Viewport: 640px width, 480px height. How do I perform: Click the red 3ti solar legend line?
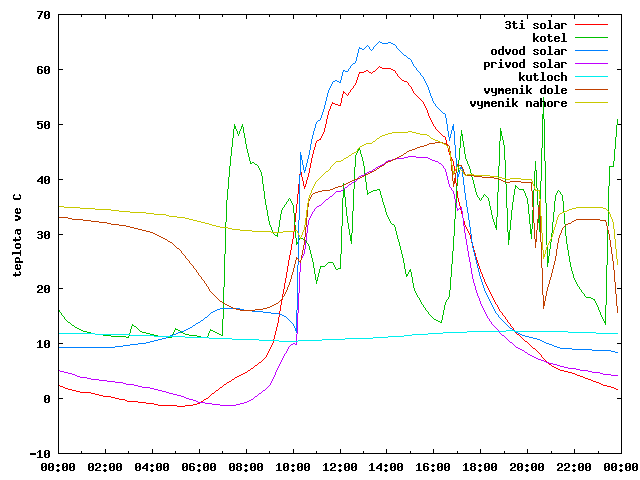591,25
